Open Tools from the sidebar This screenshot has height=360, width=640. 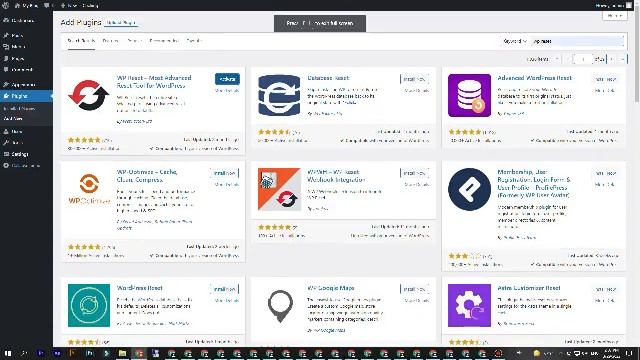coord(13,143)
